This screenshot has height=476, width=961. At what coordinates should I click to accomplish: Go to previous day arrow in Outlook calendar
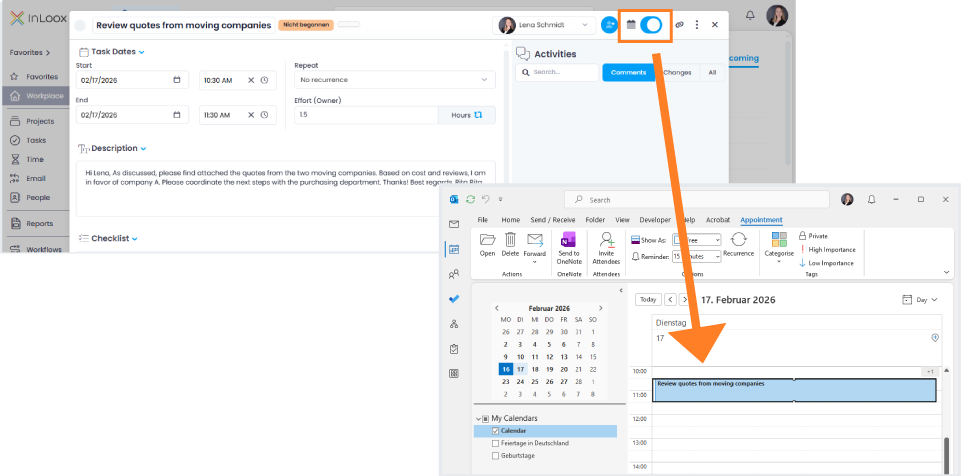pyautogui.click(x=670, y=300)
